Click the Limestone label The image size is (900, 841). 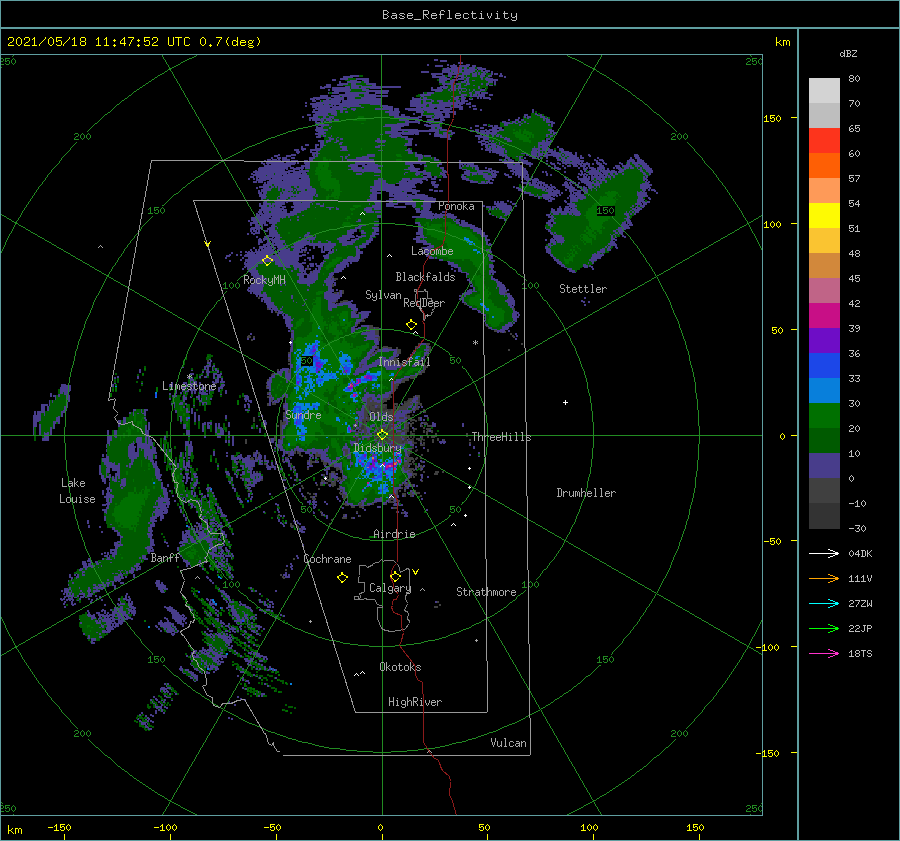pyautogui.click(x=189, y=386)
